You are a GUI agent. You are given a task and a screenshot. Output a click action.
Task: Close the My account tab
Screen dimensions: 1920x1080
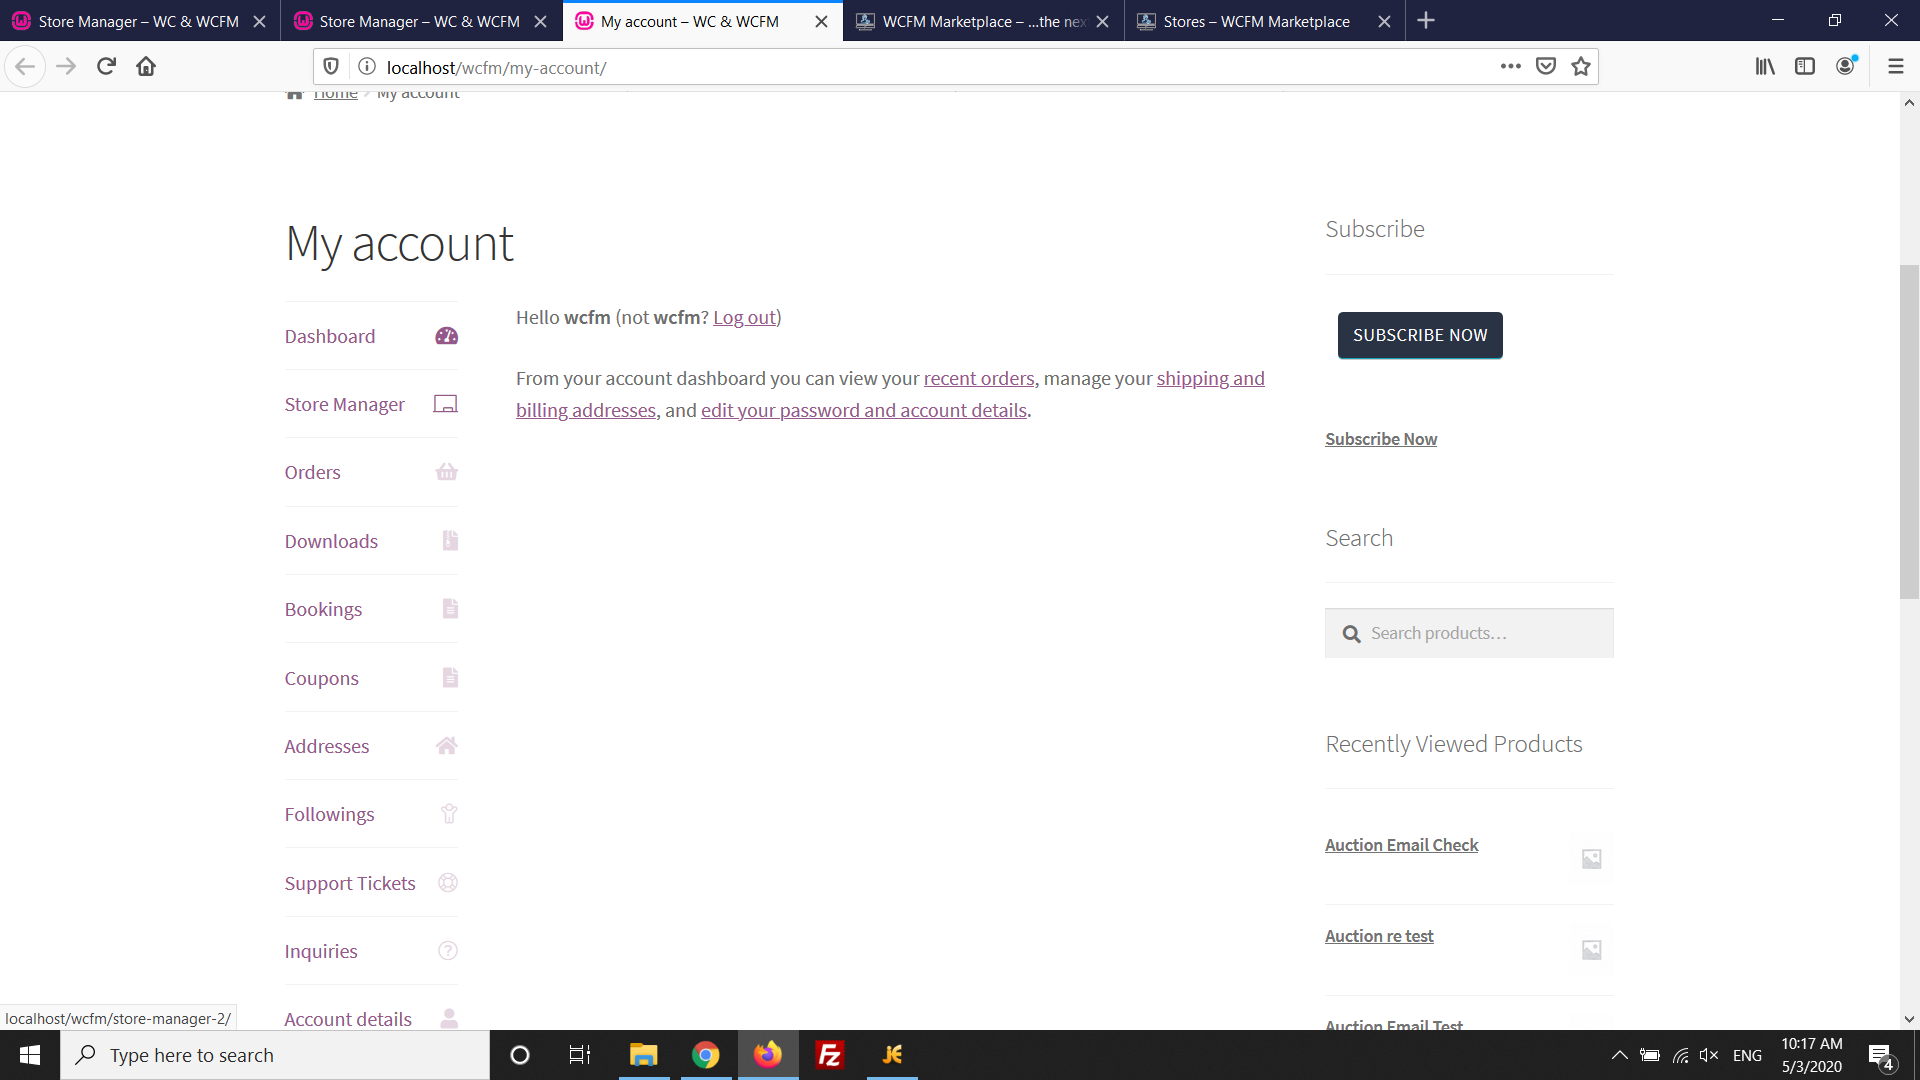click(821, 21)
